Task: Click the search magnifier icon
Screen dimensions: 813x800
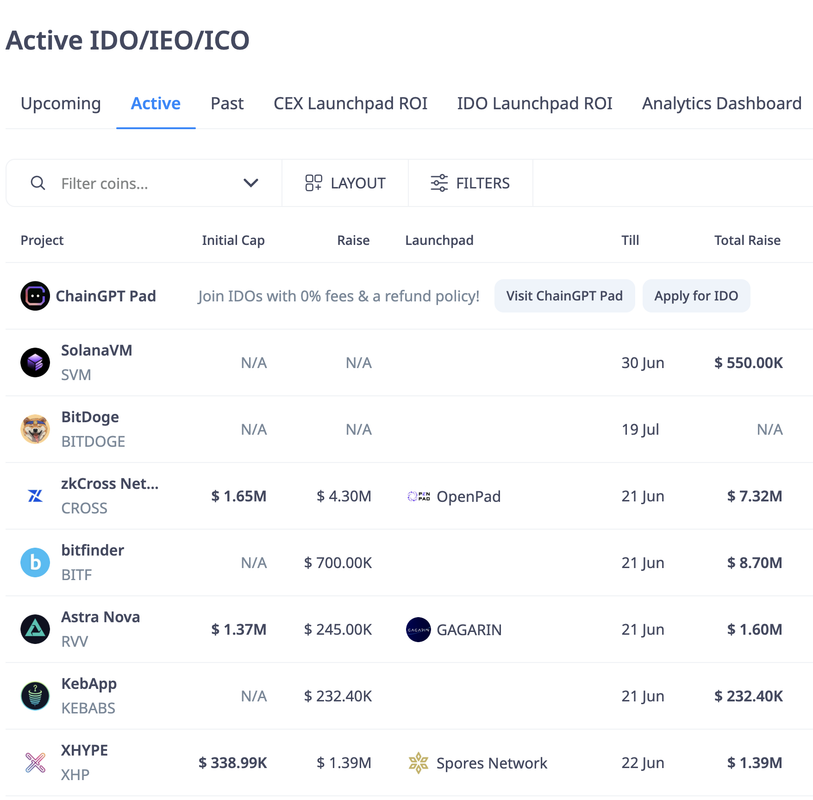Action: pos(38,183)
